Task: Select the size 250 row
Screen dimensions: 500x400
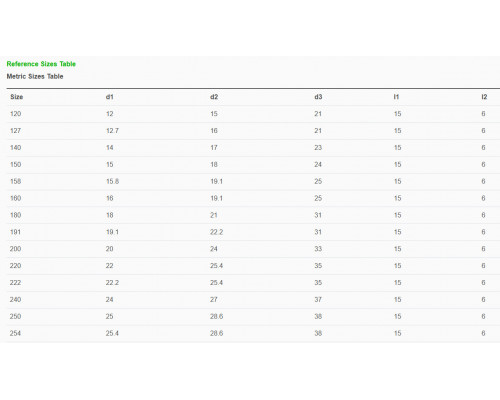Action: pos(253,317)
